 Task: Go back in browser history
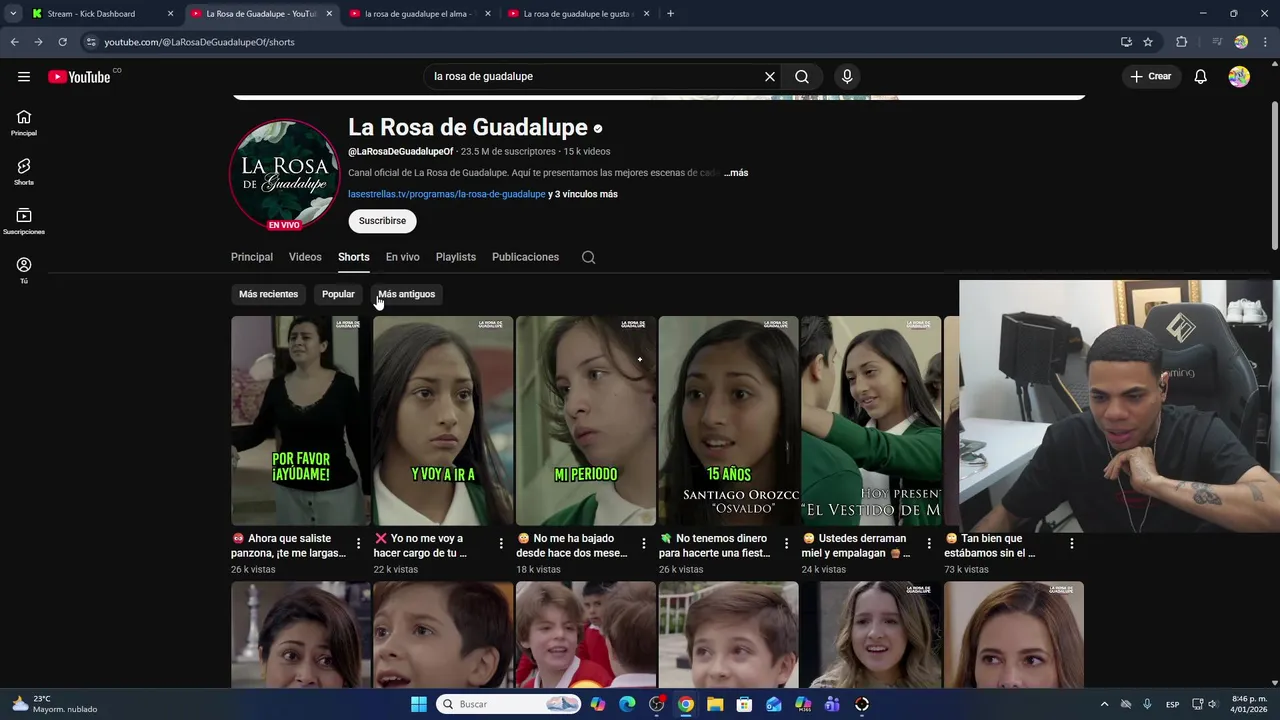point(14,42)
